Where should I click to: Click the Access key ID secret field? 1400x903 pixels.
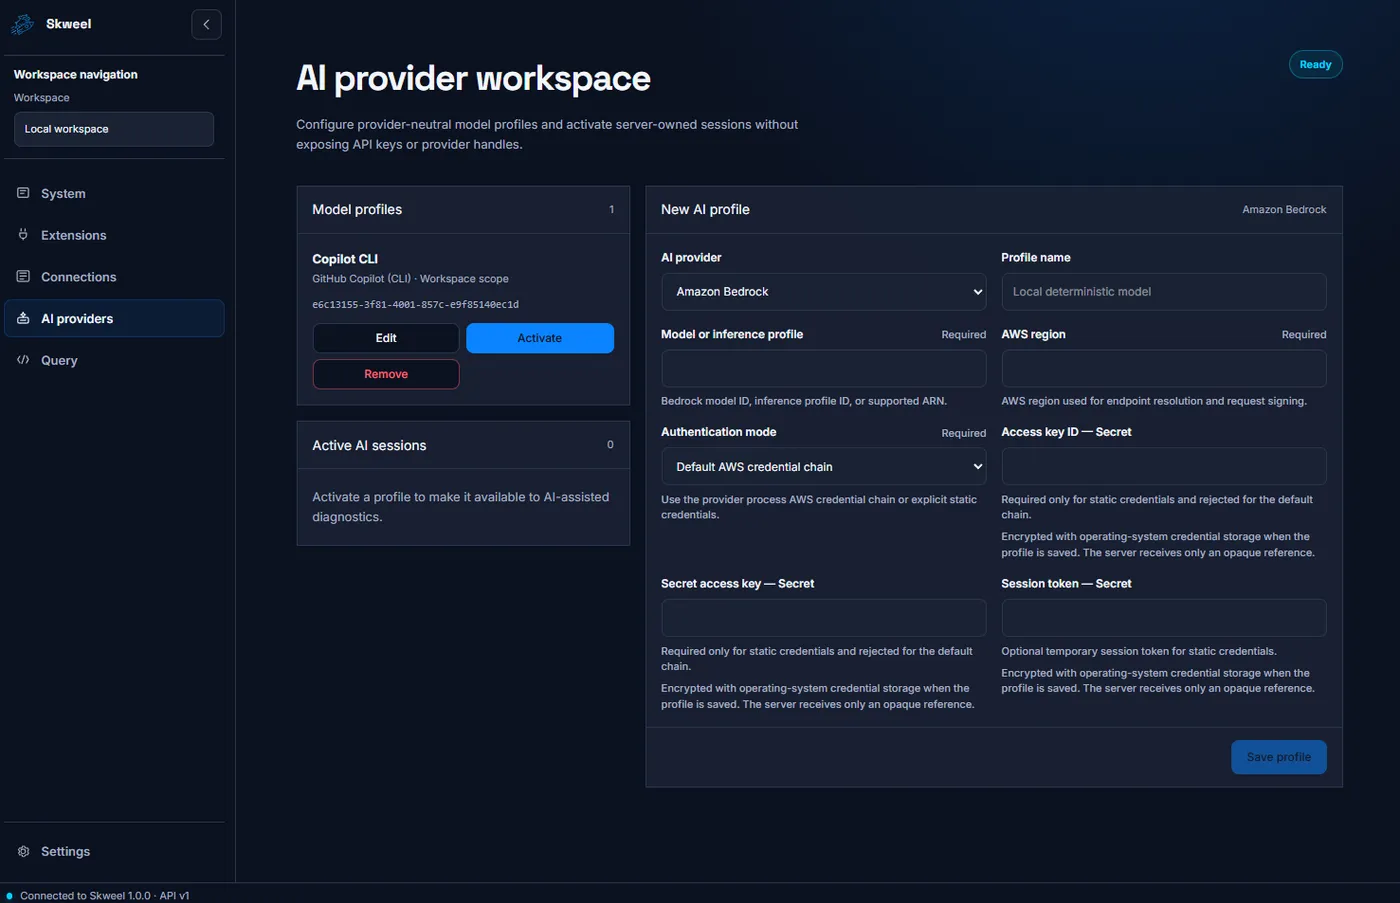point(1164,467)
